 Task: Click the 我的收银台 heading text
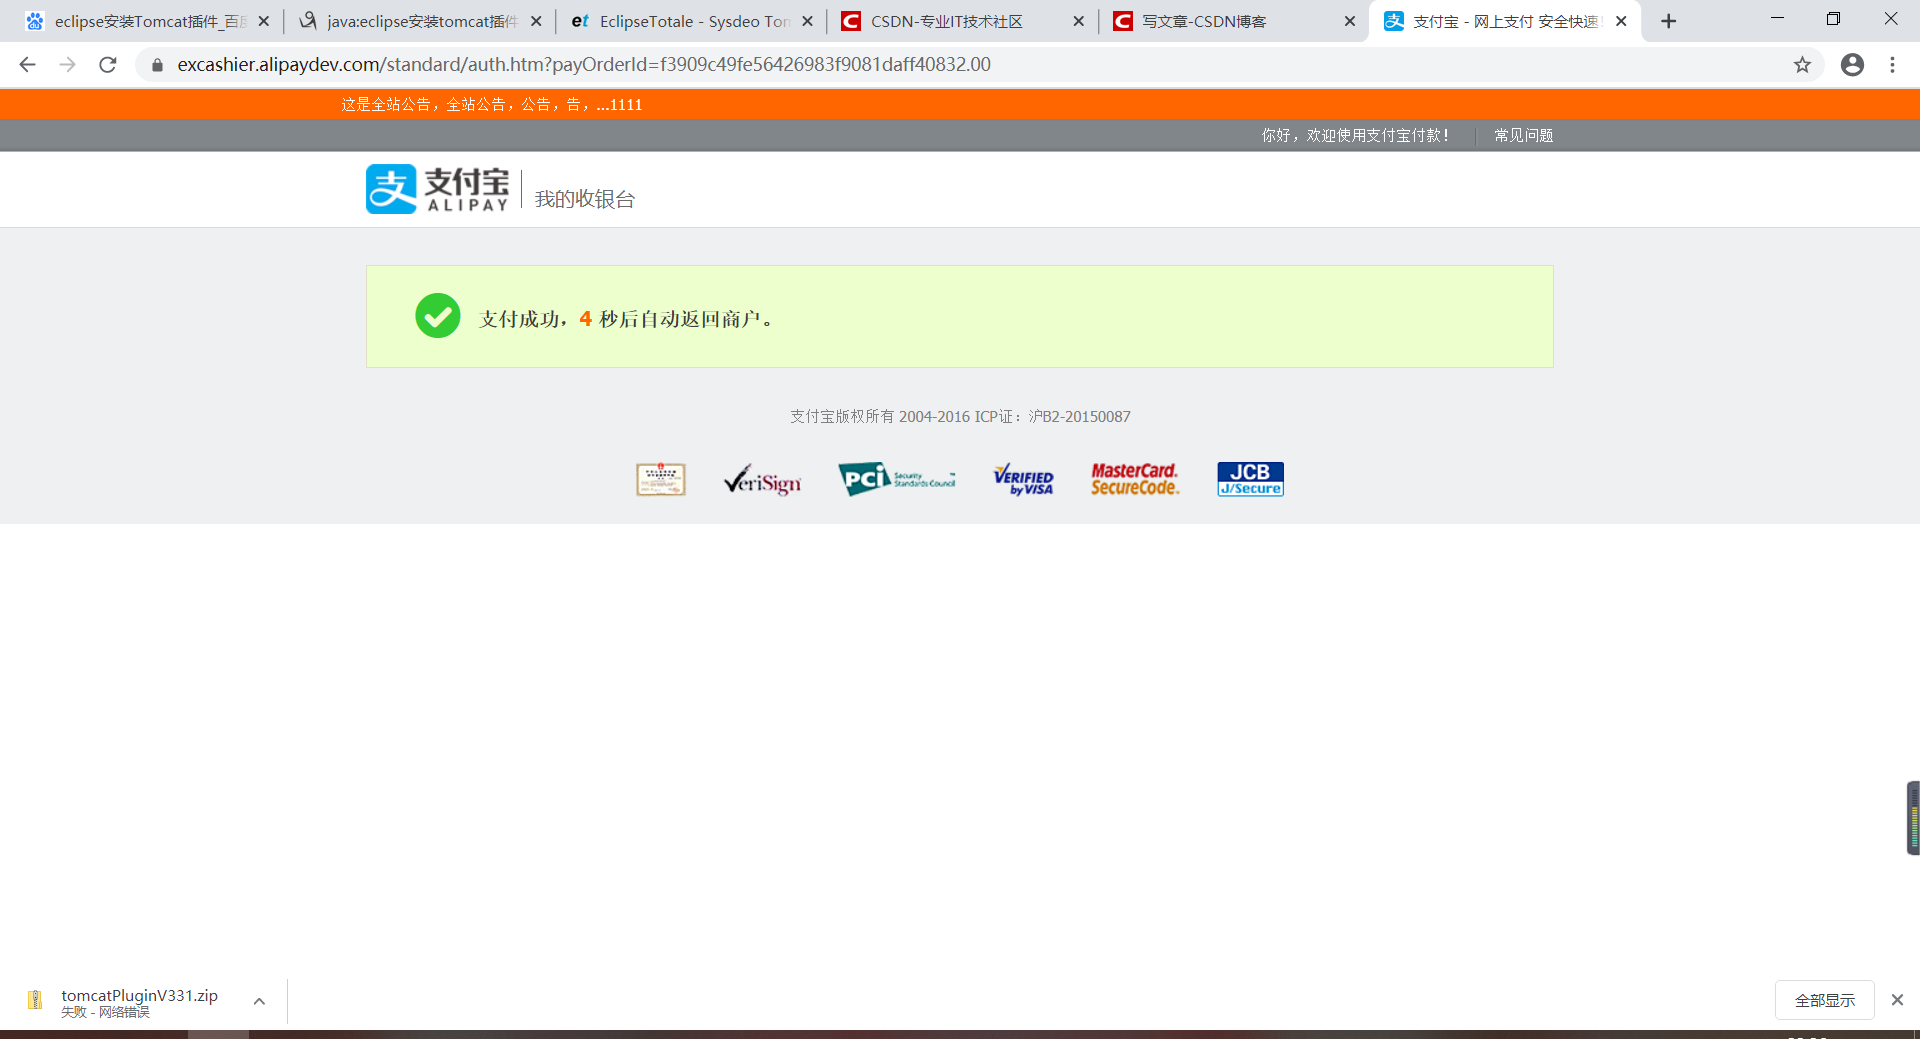coord(584,199)
